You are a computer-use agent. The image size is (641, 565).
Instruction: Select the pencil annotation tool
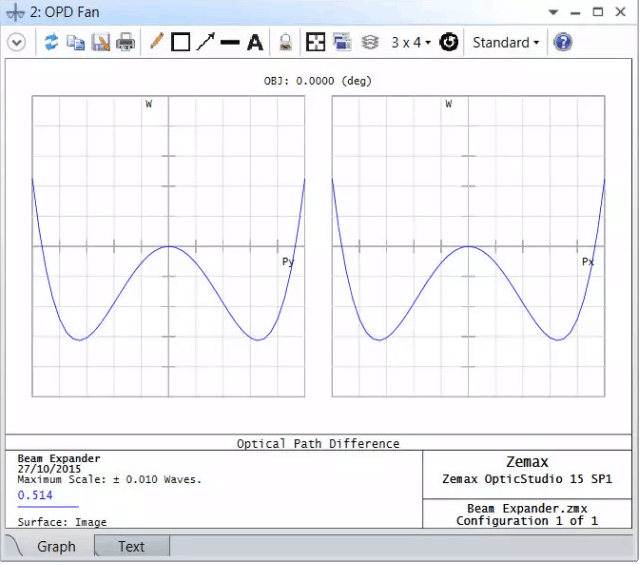[156, 42]
